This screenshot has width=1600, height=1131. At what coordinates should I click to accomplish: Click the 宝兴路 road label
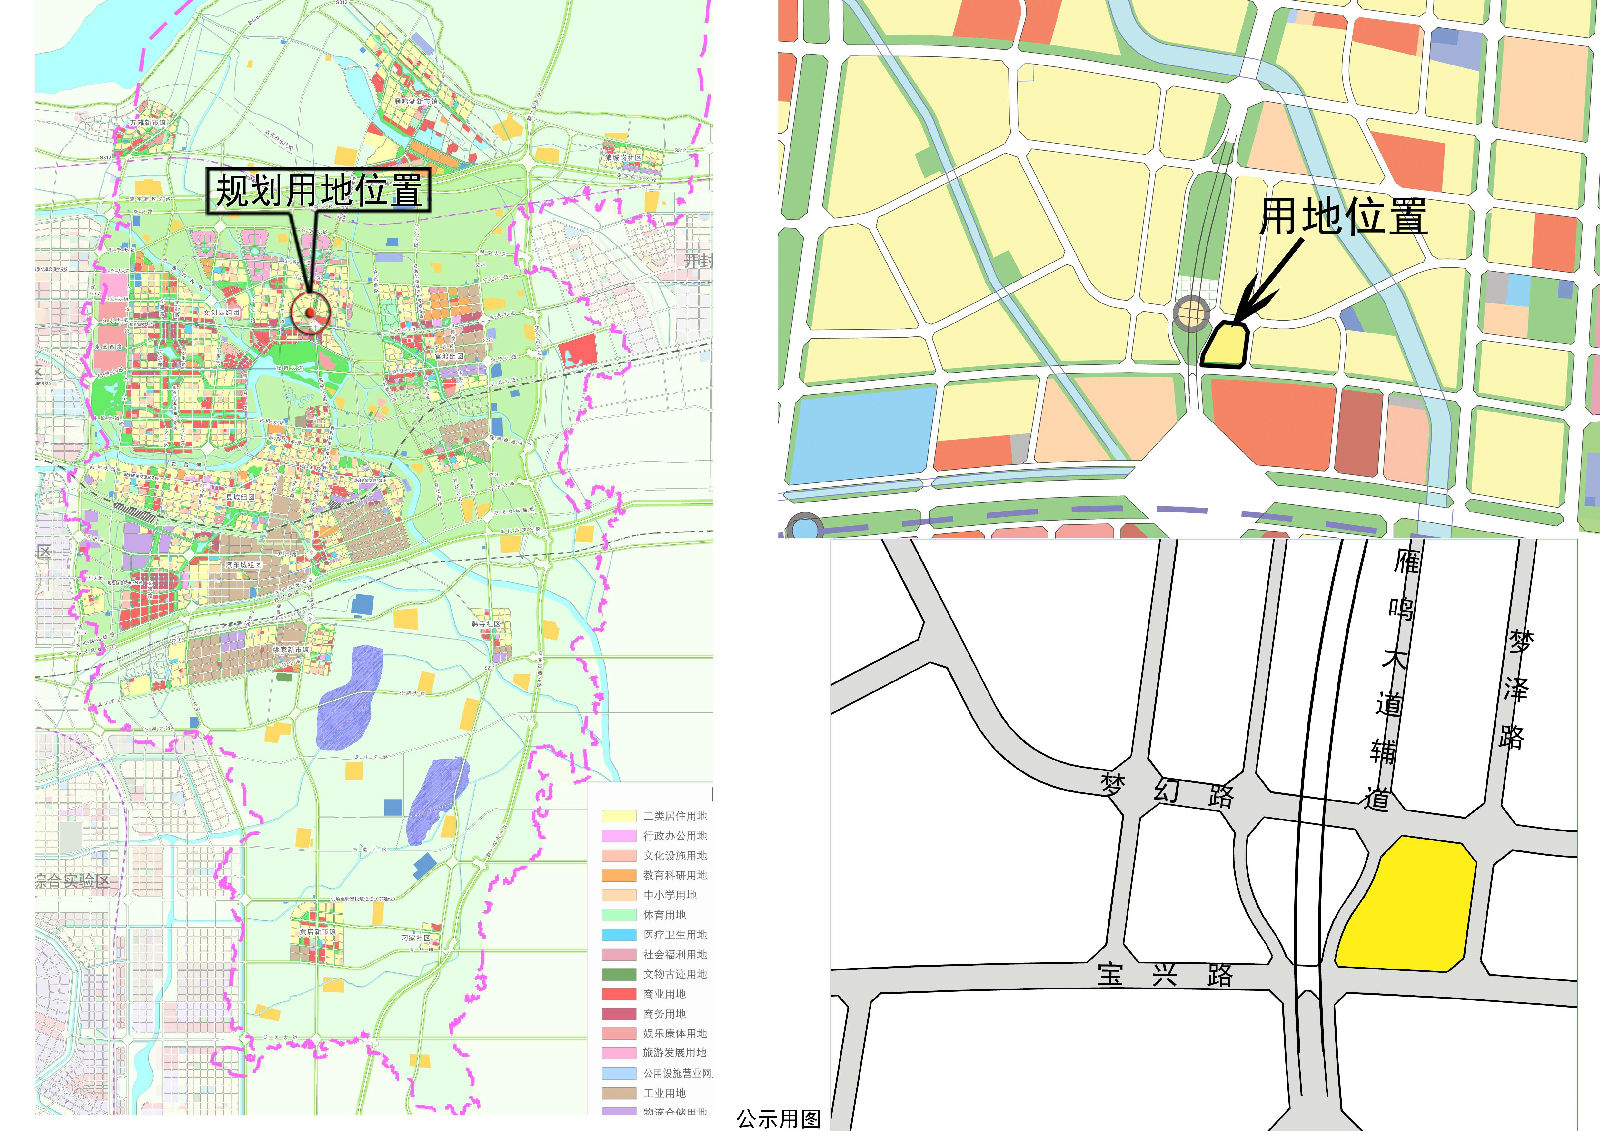tap(1165, 974)
